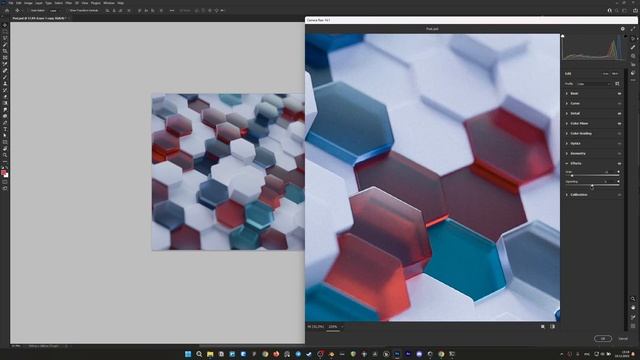640x360 pixels.
Task: Toggle Detail panel edits eye icon
Action: coord(619,113)
